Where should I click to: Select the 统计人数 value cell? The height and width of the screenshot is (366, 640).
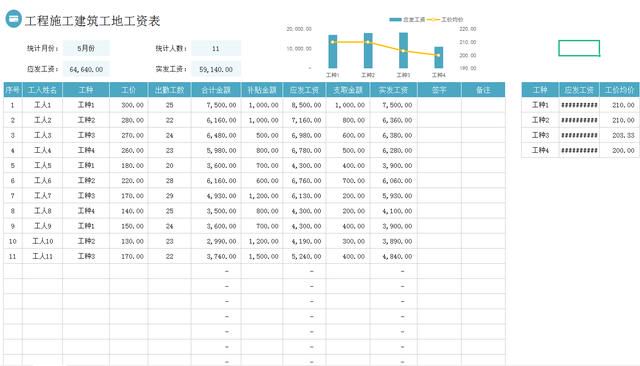point(216,48)
